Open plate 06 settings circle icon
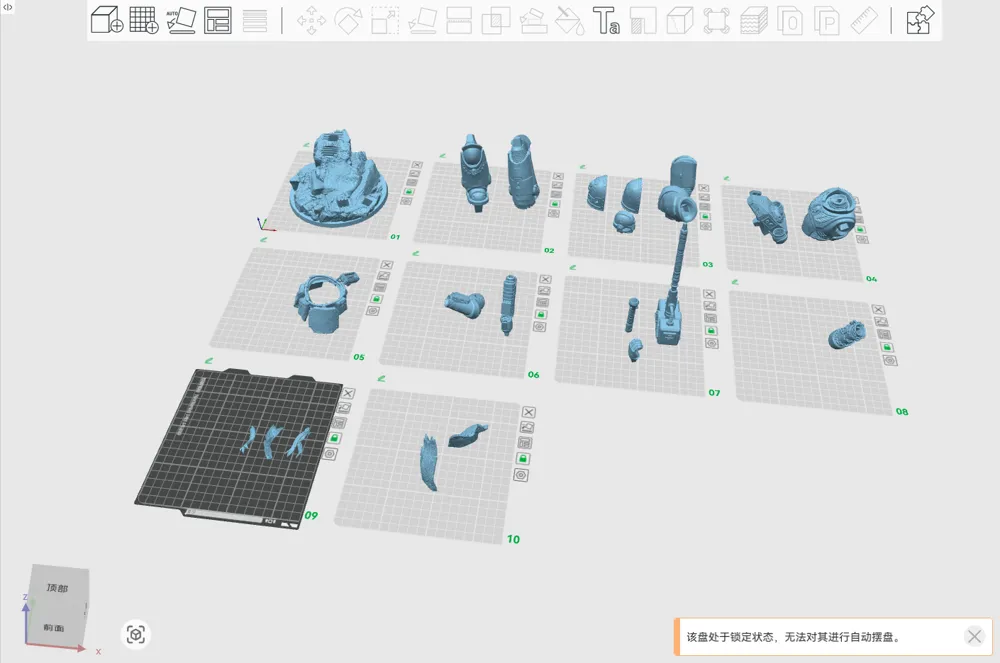The height and width of the screenshot is (663, 1000). tap(540, 326)
